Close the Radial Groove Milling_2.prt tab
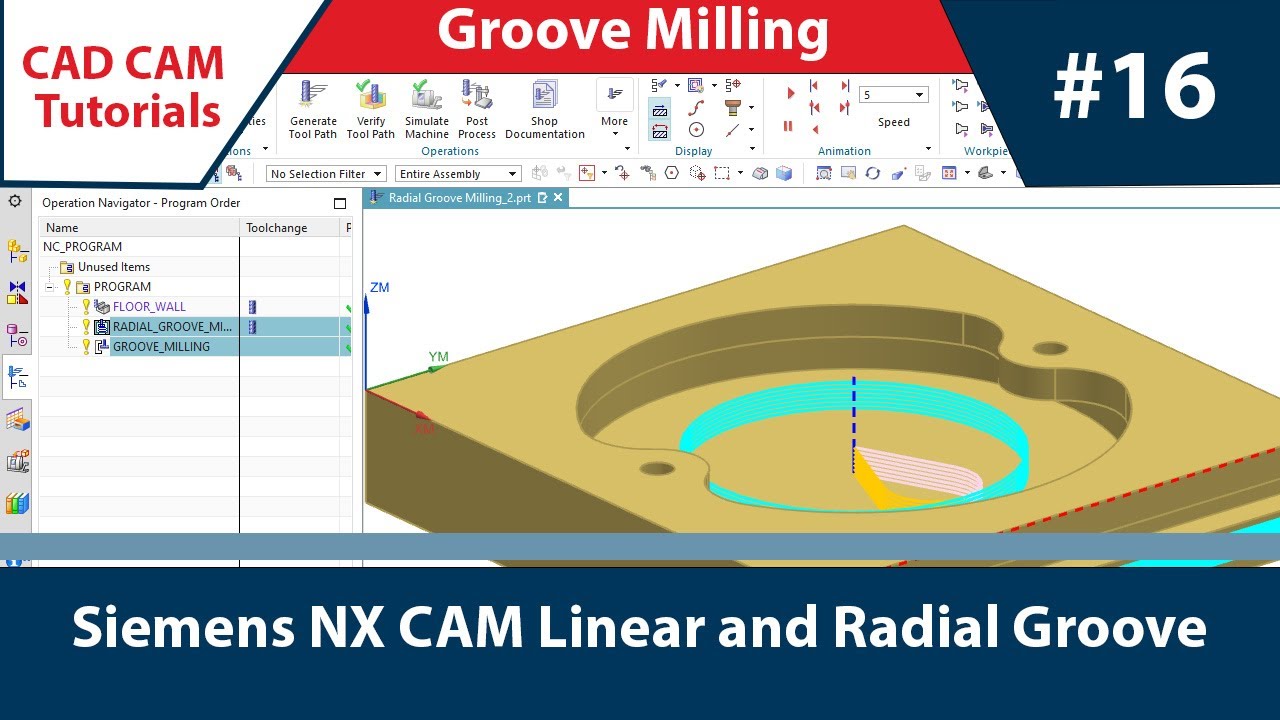The width and height of the screenshot is (1280, 720). (x=558, y=198)
